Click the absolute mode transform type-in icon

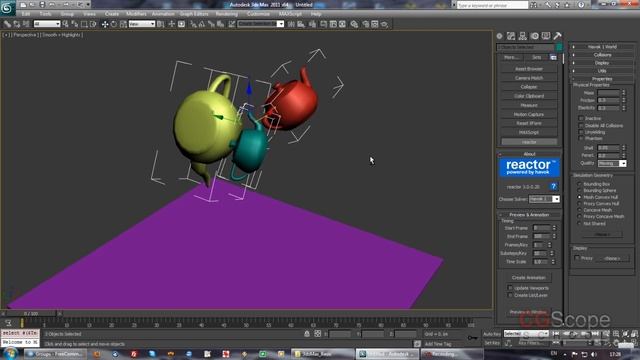point(318,334)
